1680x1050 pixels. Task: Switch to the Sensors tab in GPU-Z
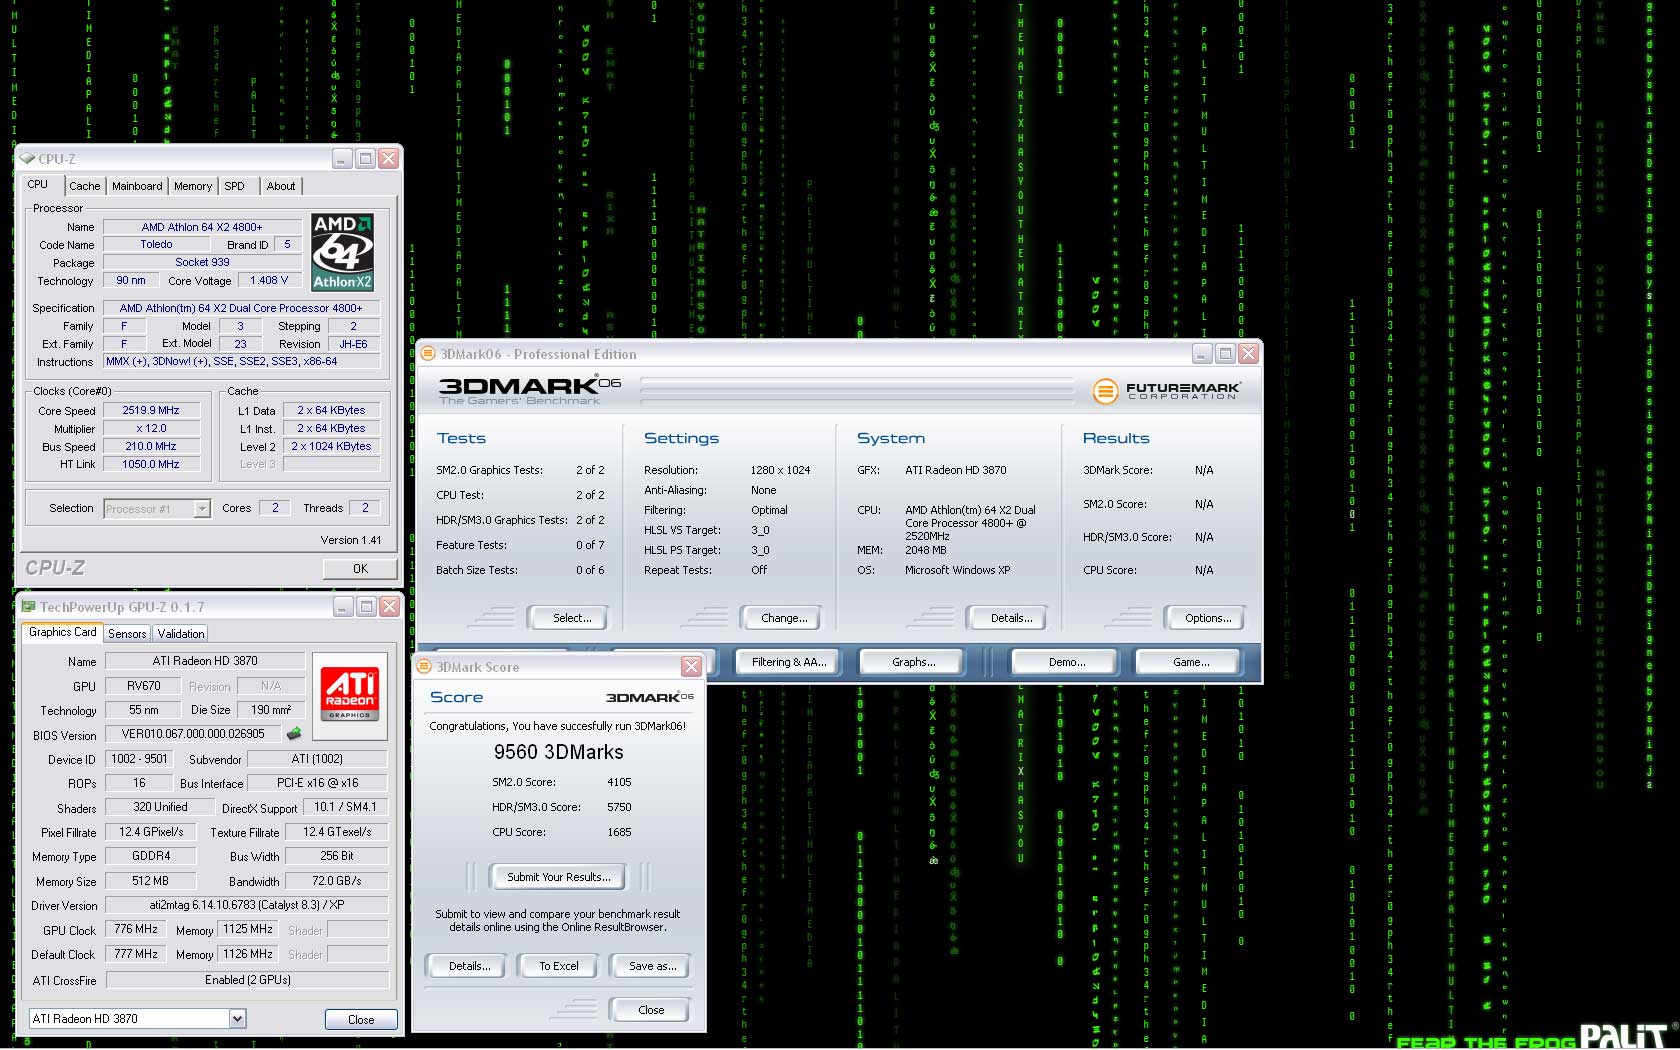point(127,633)
